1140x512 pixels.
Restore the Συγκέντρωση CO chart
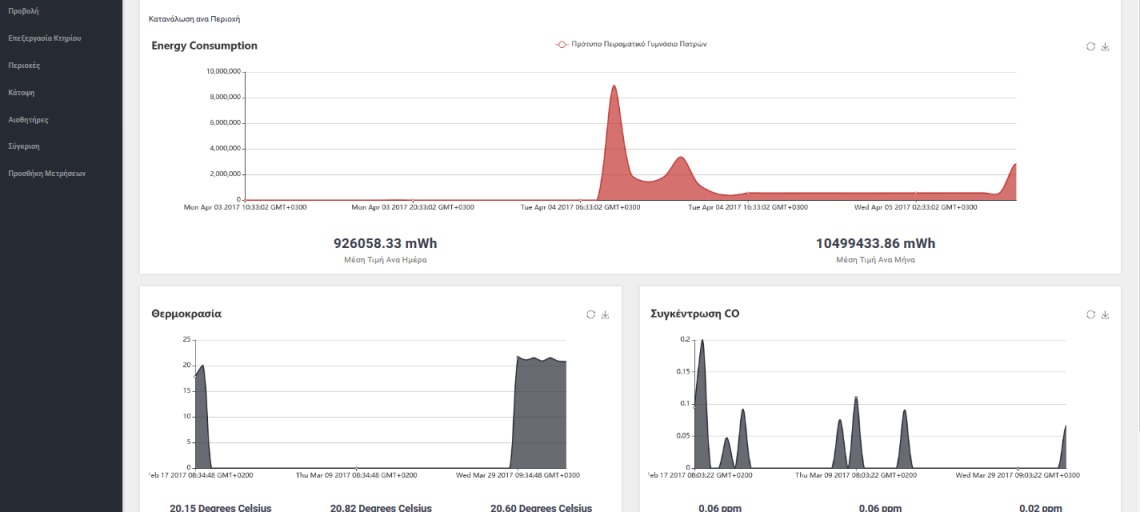tap(1091, 314)
